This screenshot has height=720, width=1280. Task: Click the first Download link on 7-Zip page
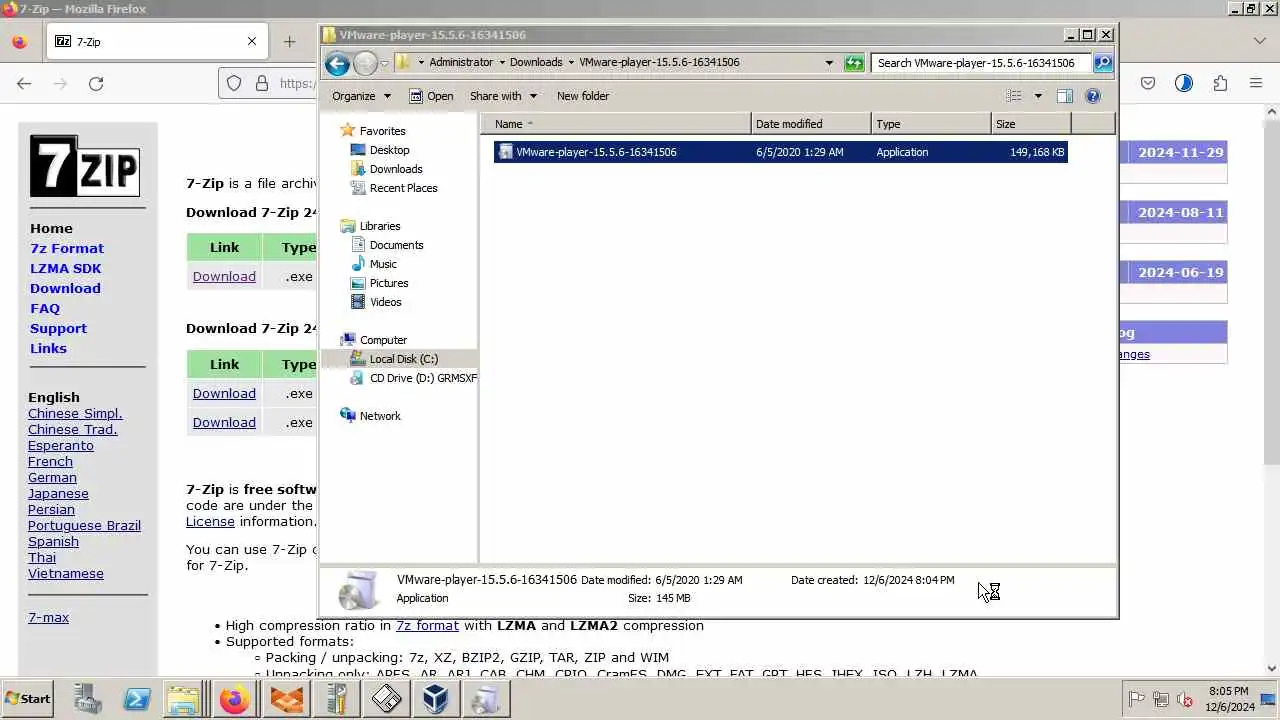[x=224, y=276]
